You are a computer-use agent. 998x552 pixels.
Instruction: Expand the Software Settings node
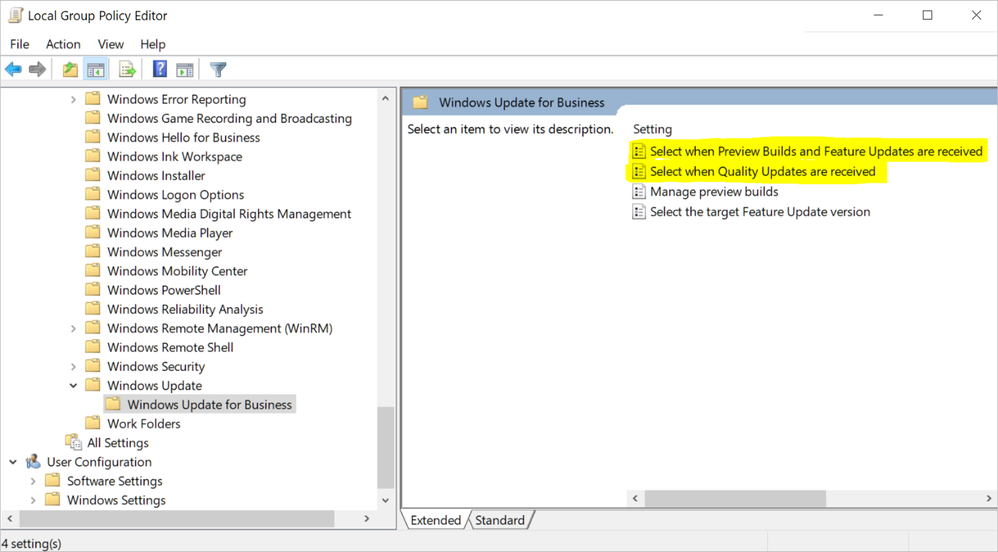coord(33,481)
